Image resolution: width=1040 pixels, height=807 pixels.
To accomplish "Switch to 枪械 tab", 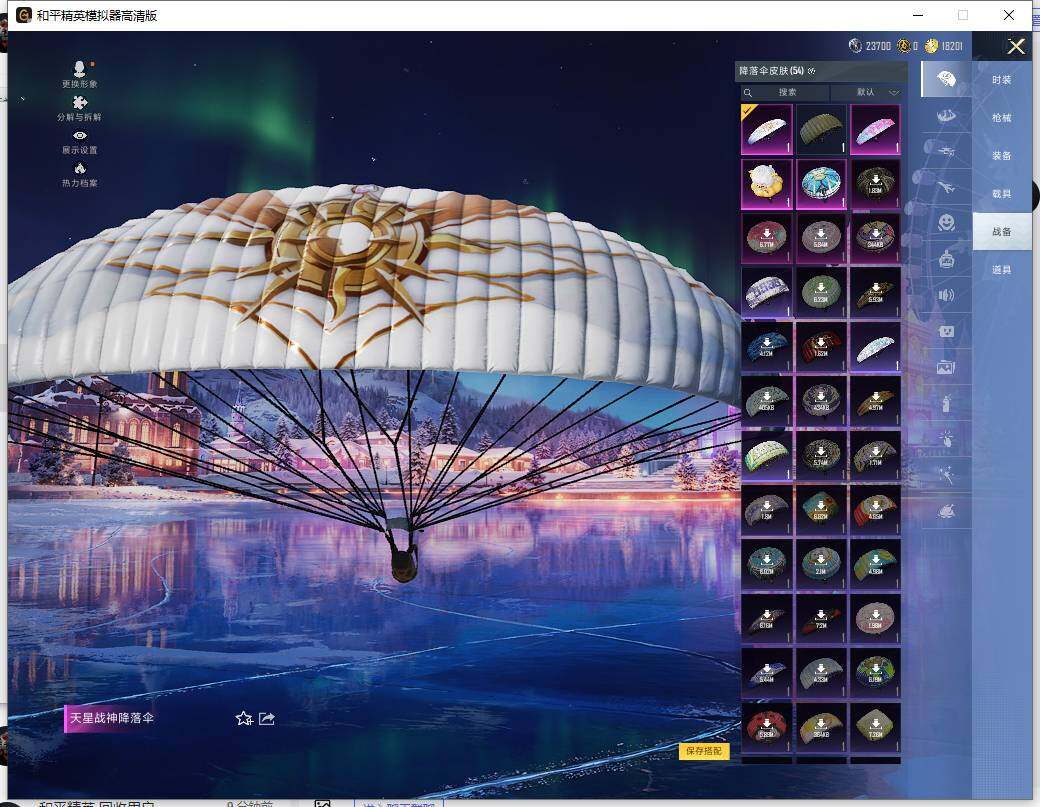I will 1002,117.
